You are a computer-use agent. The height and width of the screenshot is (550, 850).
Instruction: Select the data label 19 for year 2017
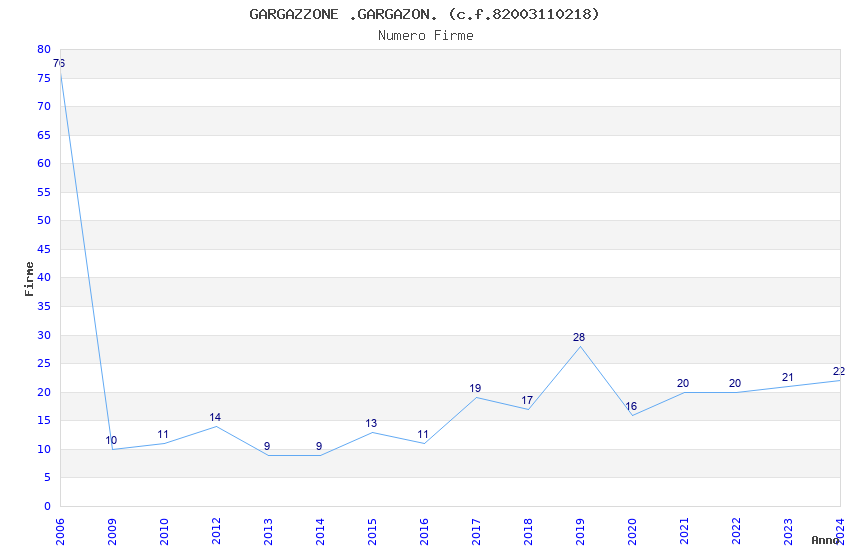pos(475,389)
